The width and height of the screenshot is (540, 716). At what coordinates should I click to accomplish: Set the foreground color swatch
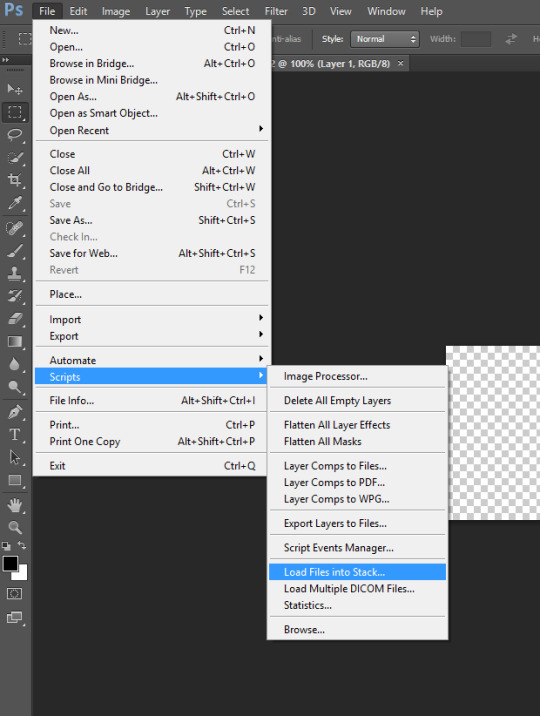pos(10,563)
